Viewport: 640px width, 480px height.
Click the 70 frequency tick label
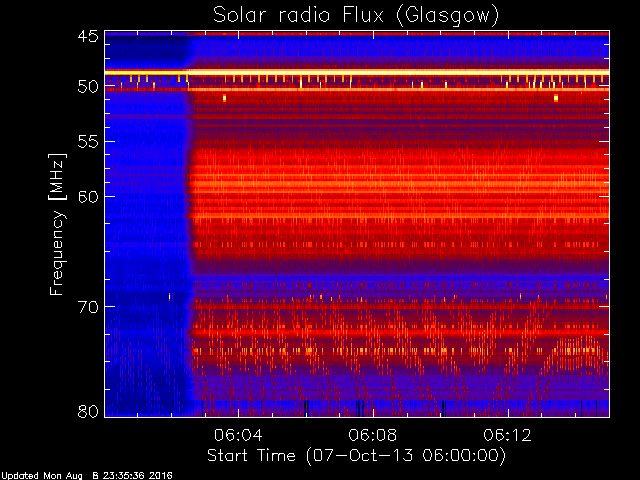point(88,307)
